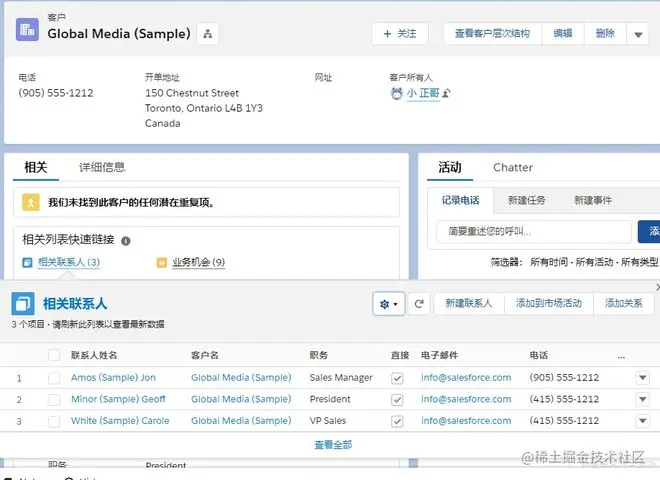Click the 删除 button
The height and width of the screenshot is (480, 660).
point(605,34)
